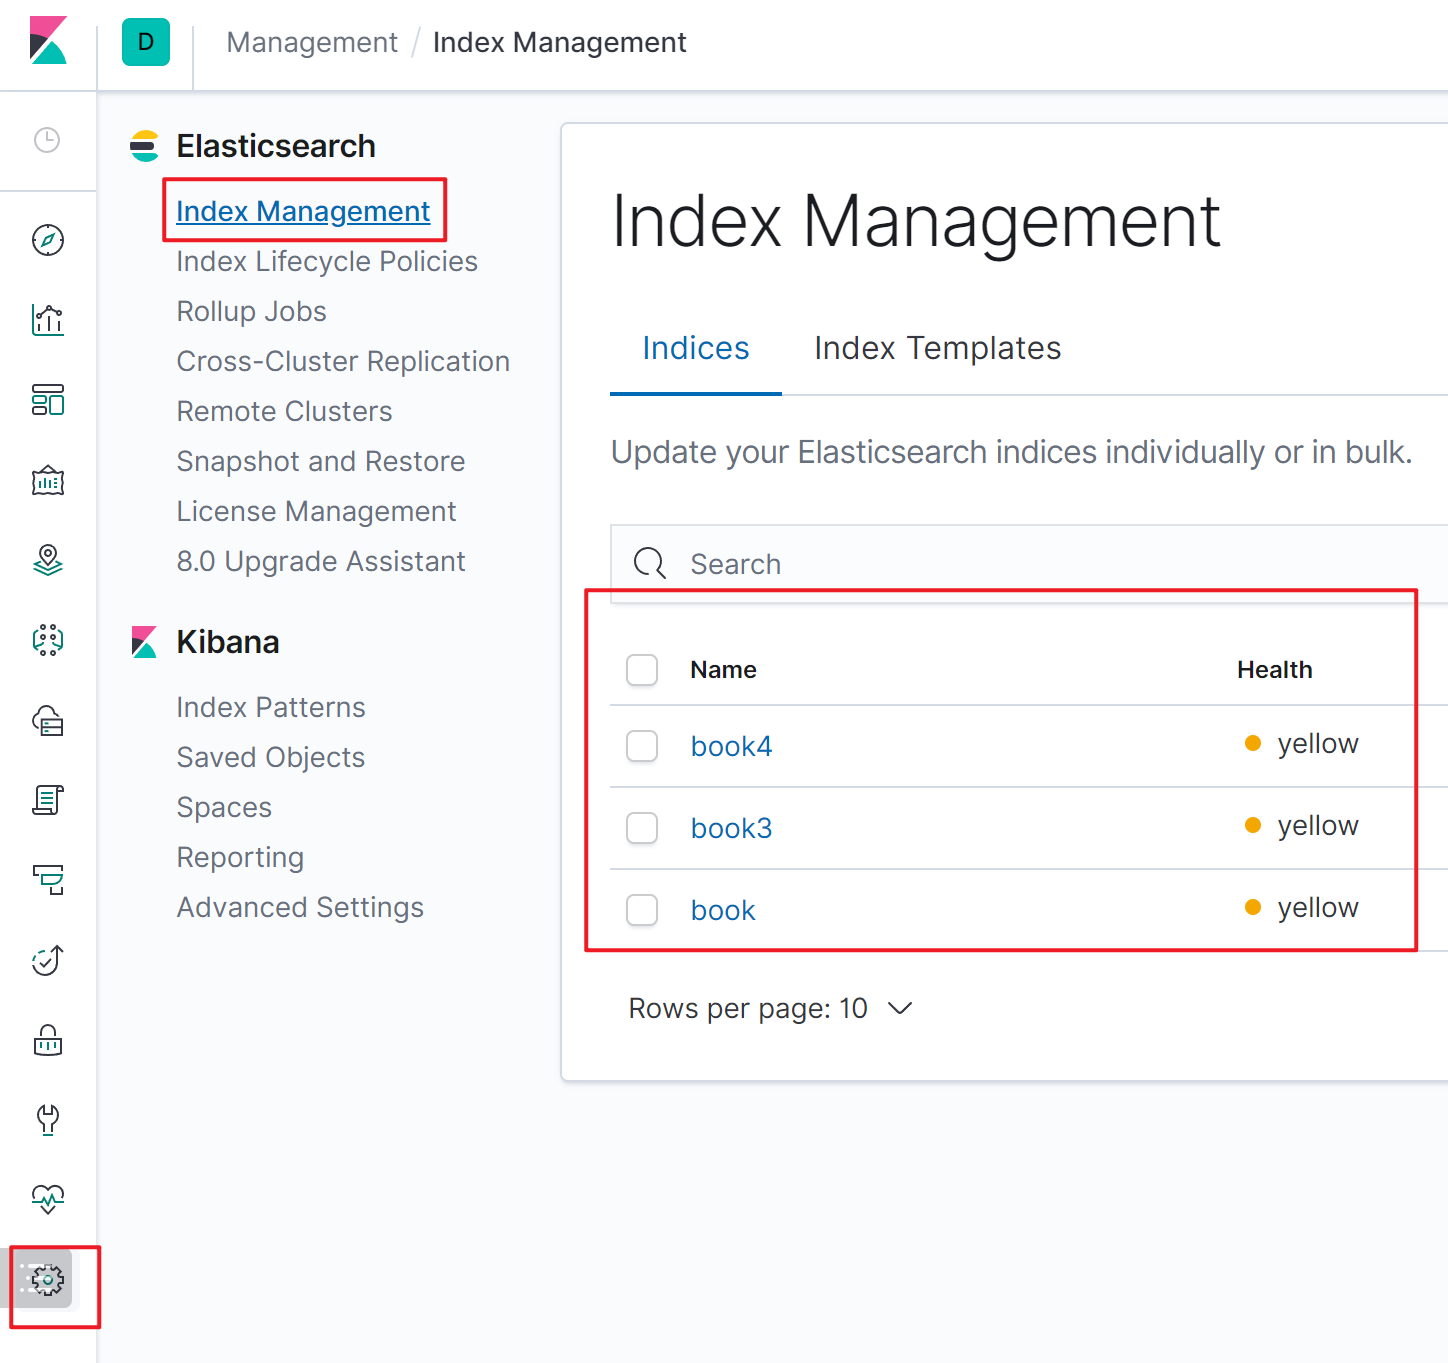Open the book4 index details
This screenshot has height=1363, width=1448.
click(x=731, y=746)
